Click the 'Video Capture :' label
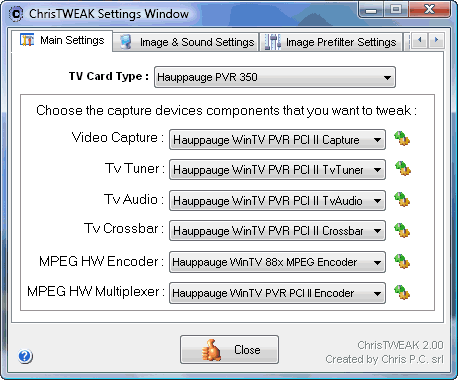This screenshot has height=380, width=458. coord(118,137)
